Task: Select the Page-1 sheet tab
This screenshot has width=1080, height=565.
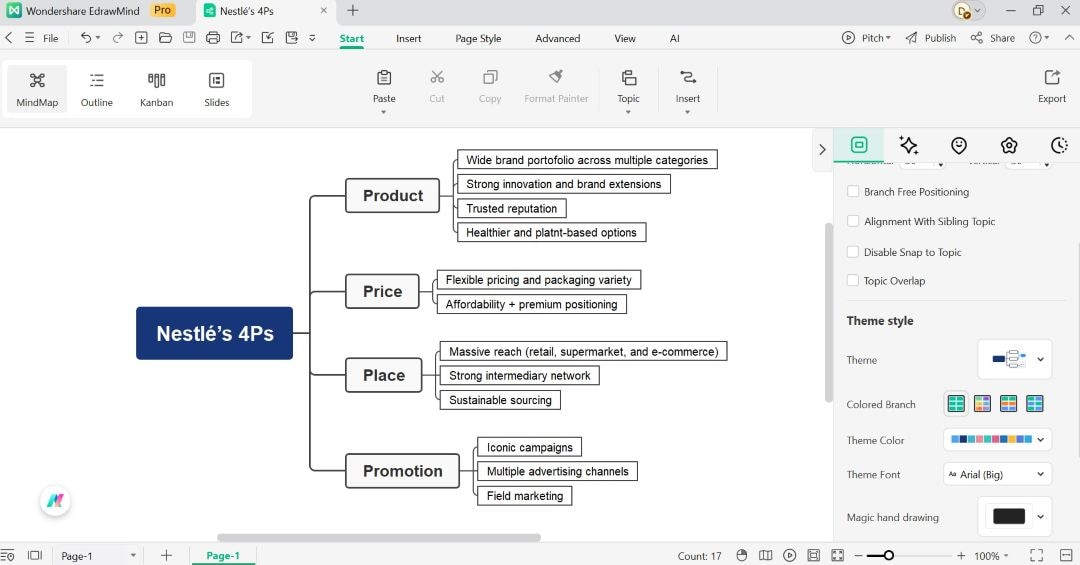Action: tap(223, 555)
